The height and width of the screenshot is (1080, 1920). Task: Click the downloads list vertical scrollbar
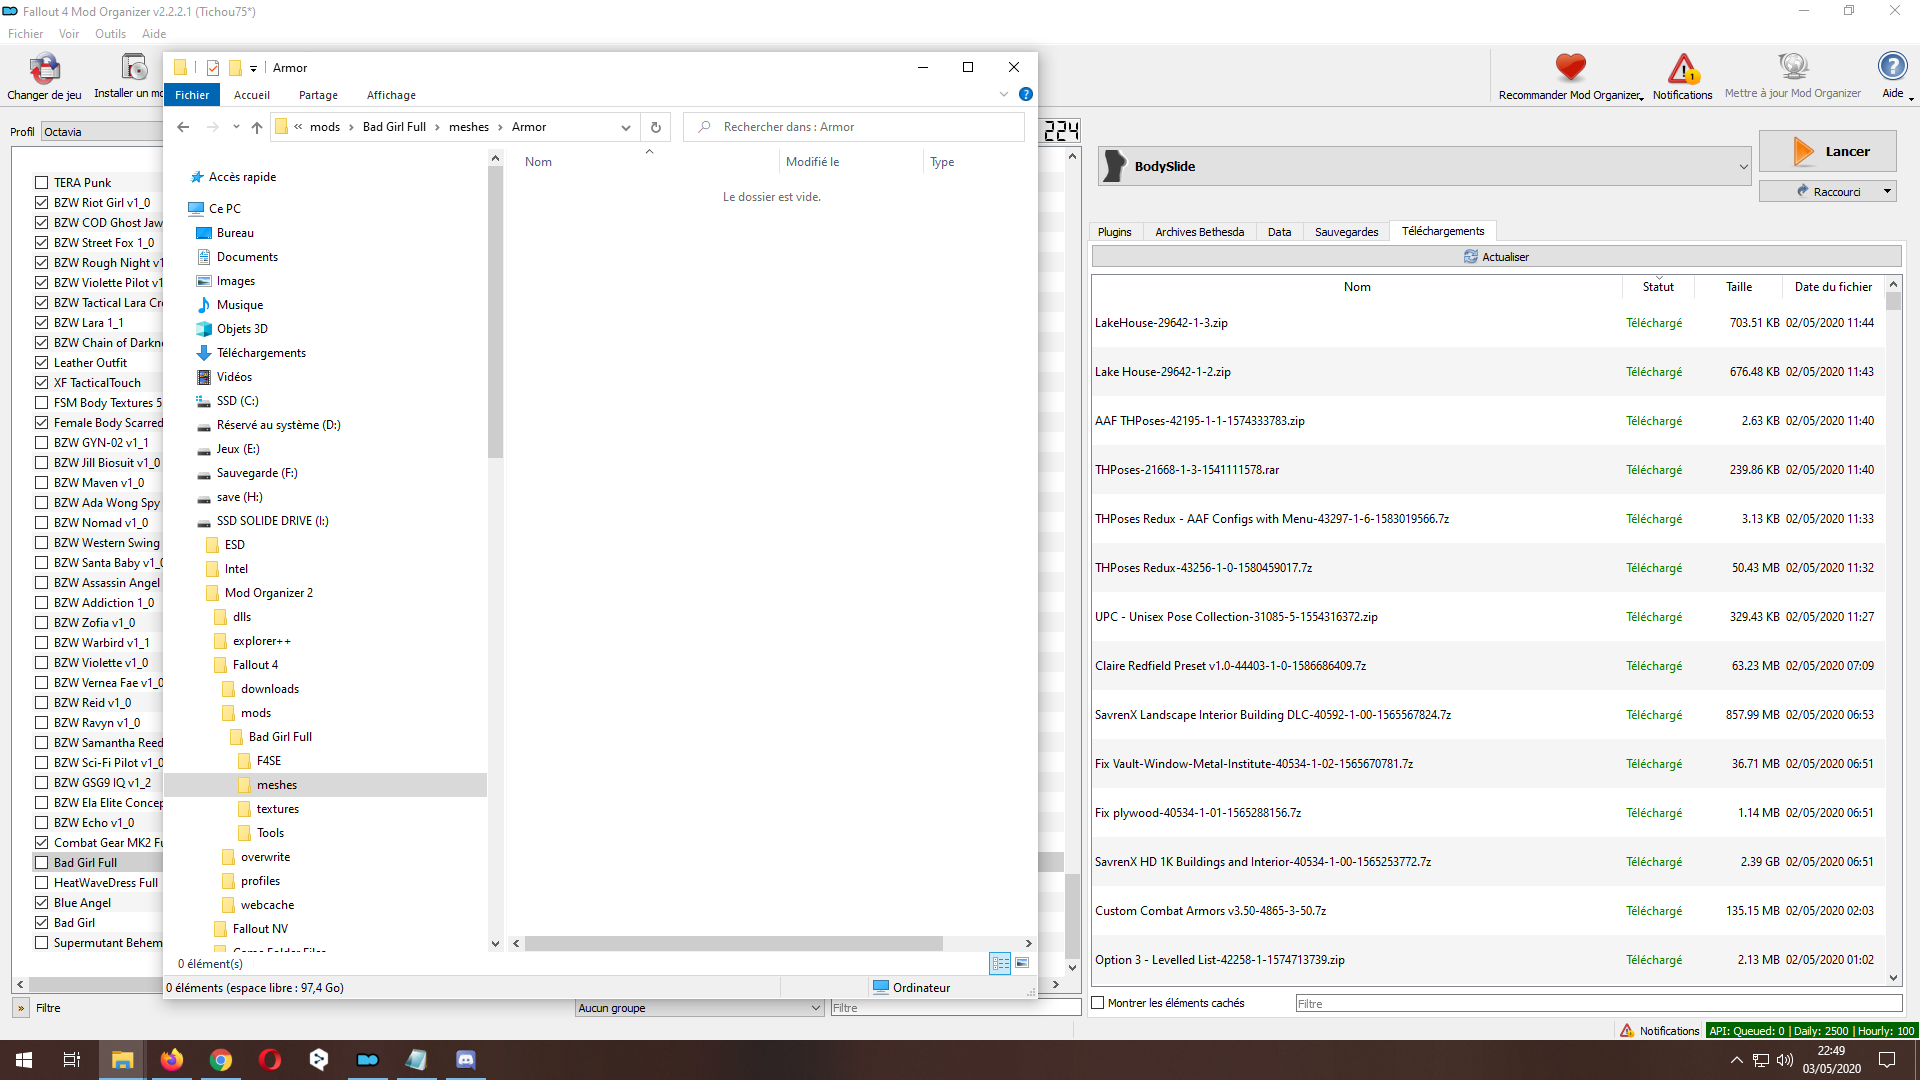tap(1893, 300)
